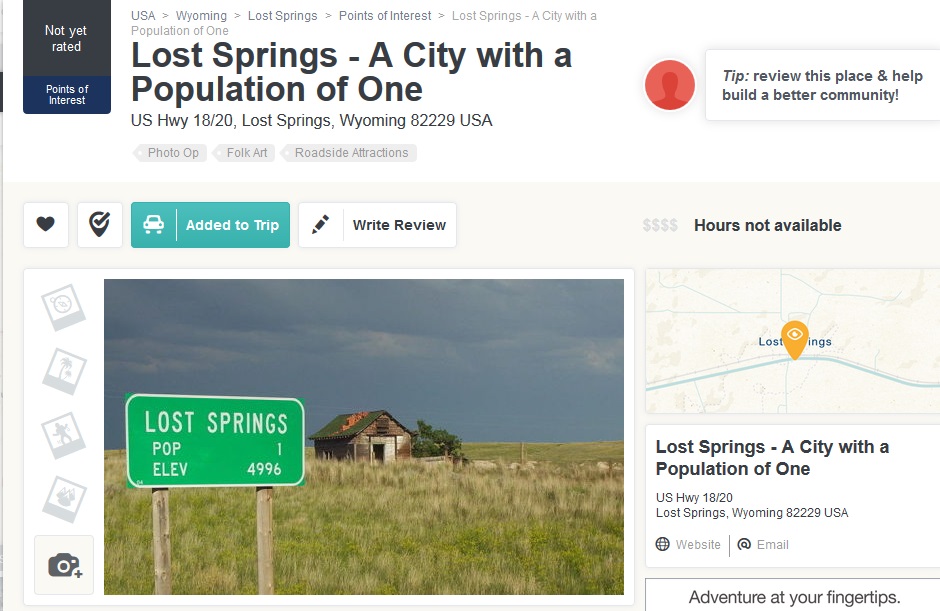The width and height of the screenshot is (940, 611).
Task: Click the Lost Springs sign photo
Action: point(364,437)
